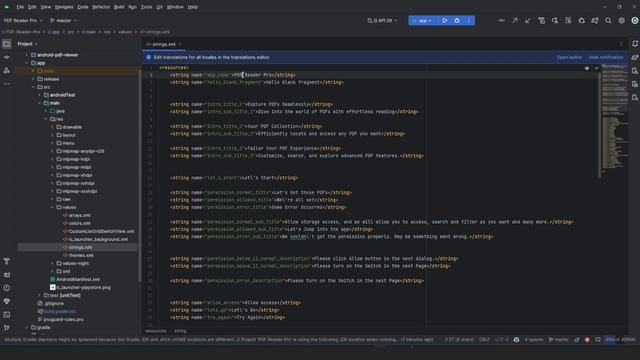Click the Run app play button

click(444, 20)
